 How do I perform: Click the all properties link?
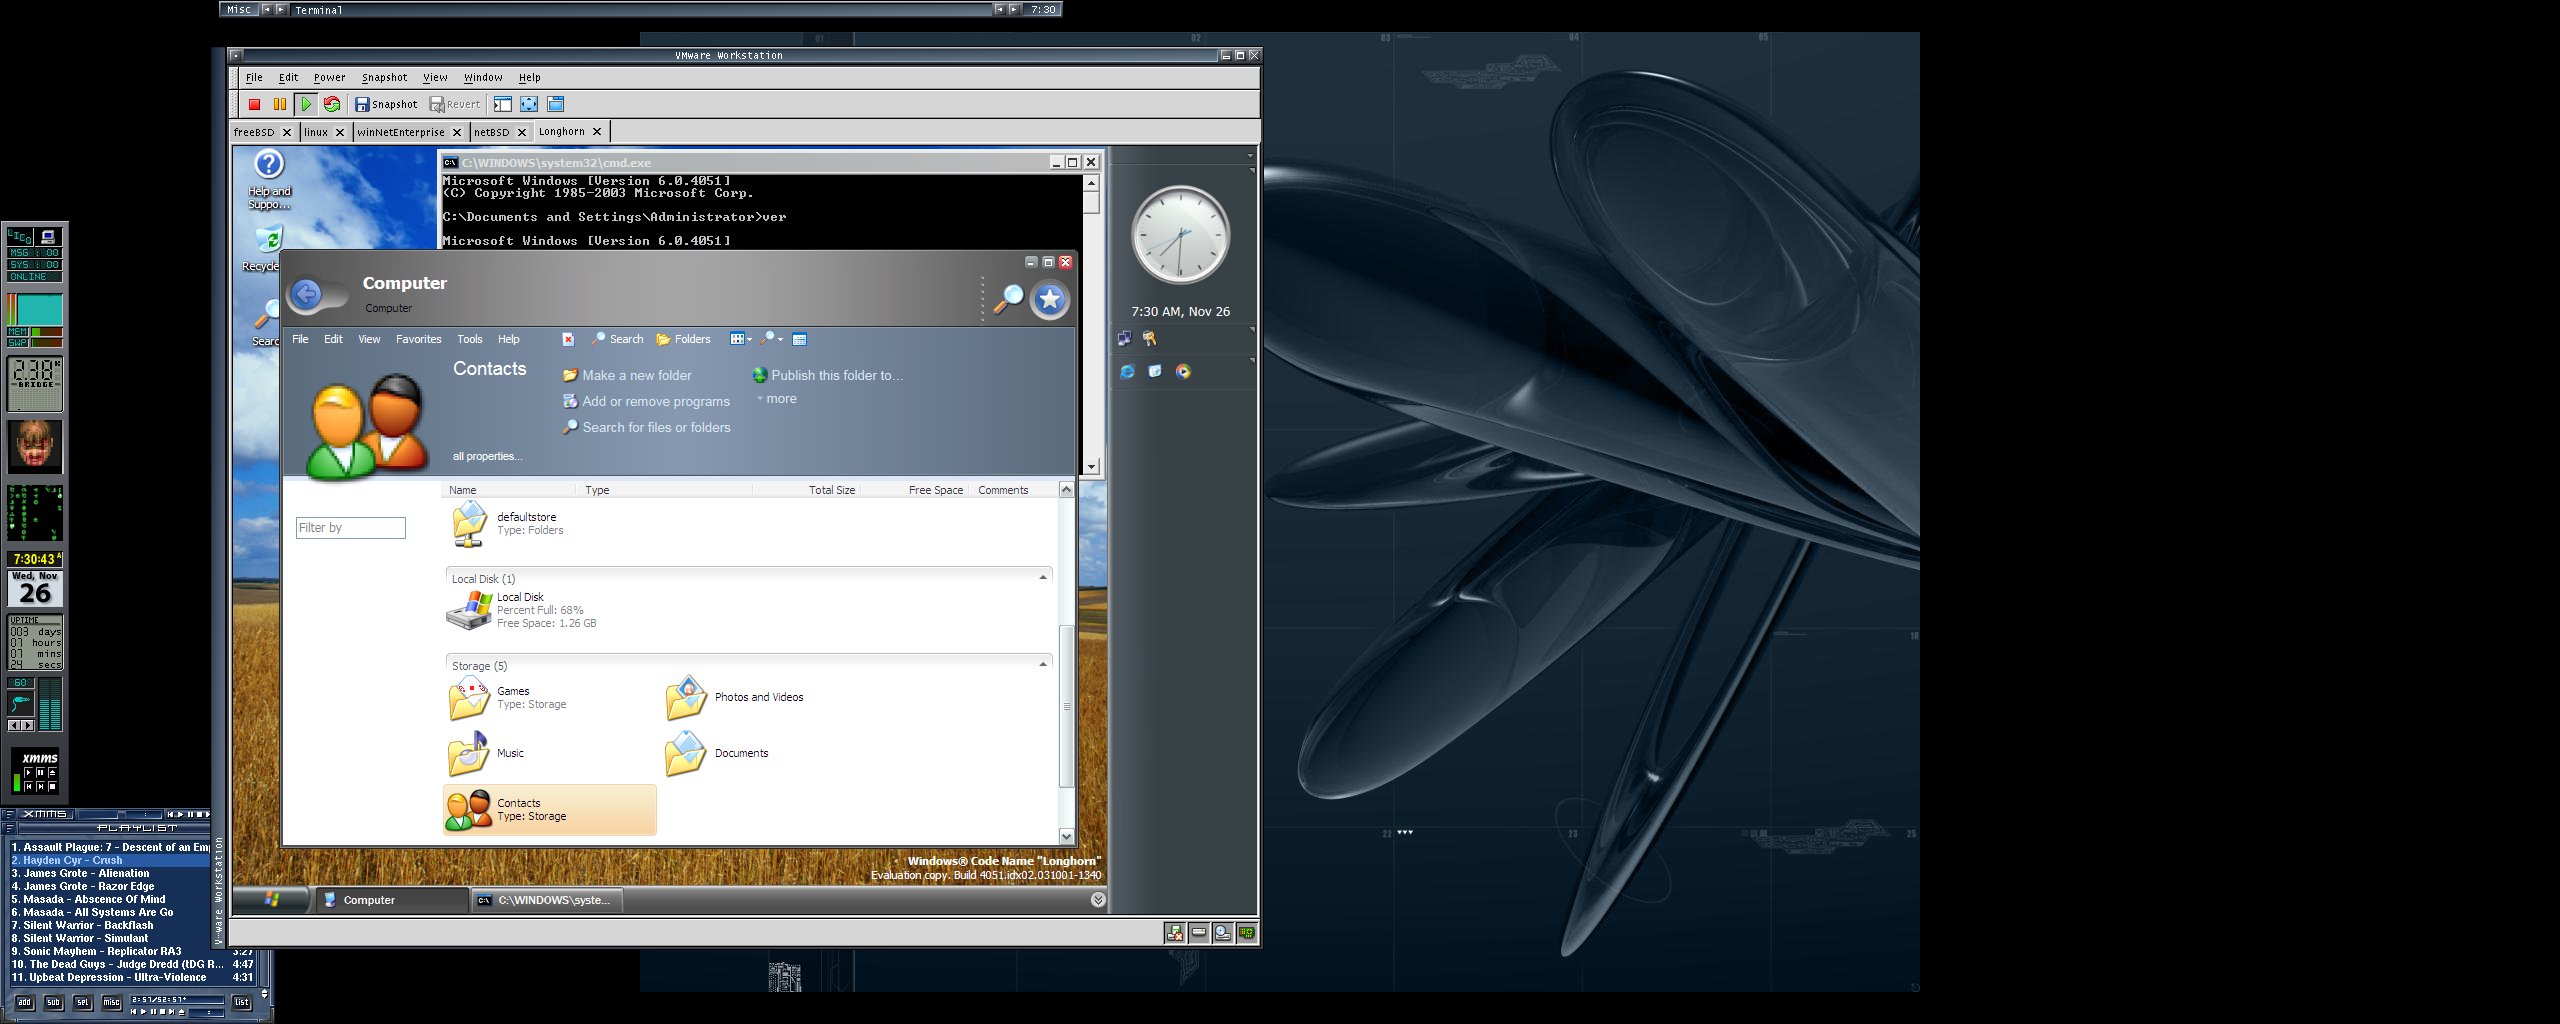pos(487,456)
